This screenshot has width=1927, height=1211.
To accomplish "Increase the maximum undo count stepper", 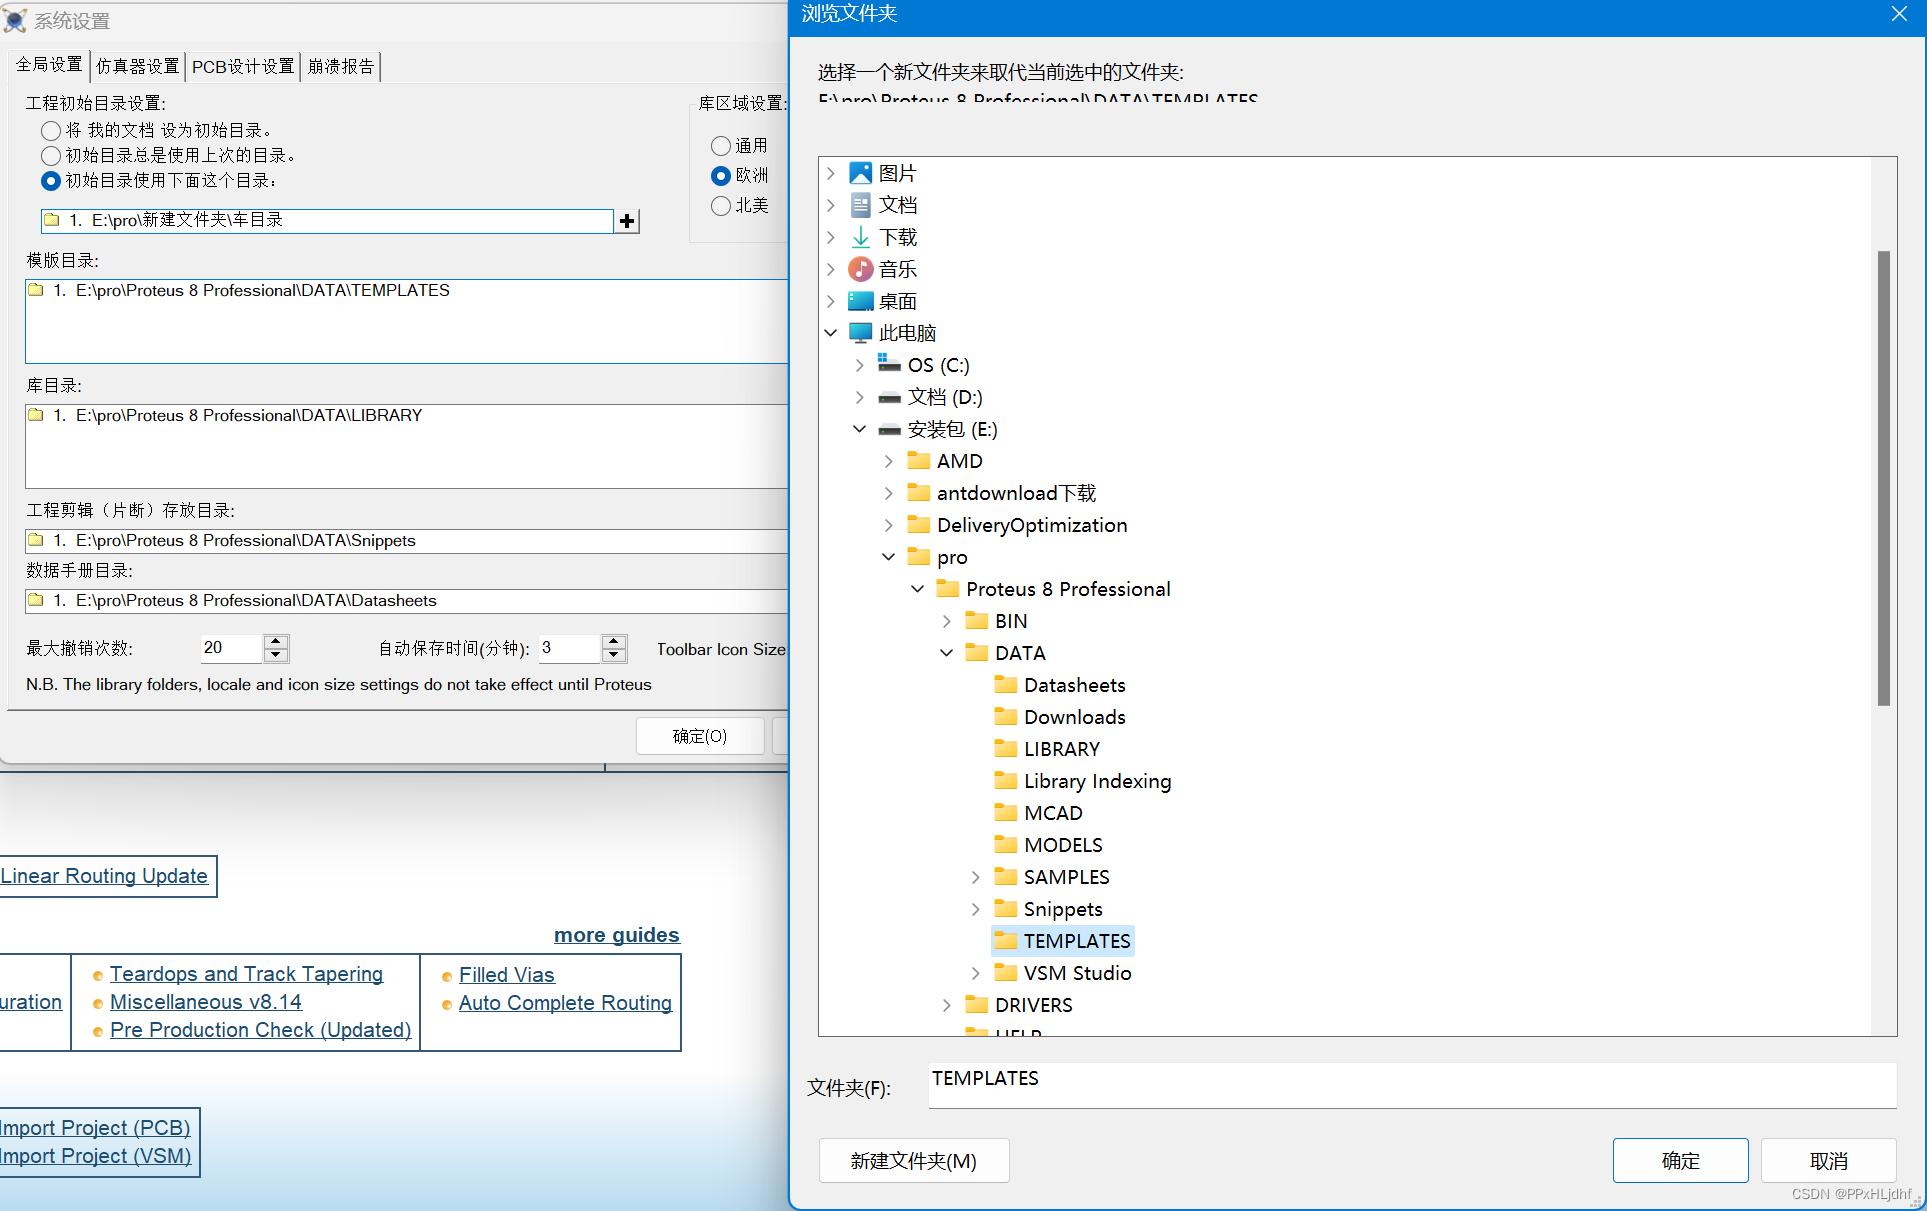I will (276, 641).
